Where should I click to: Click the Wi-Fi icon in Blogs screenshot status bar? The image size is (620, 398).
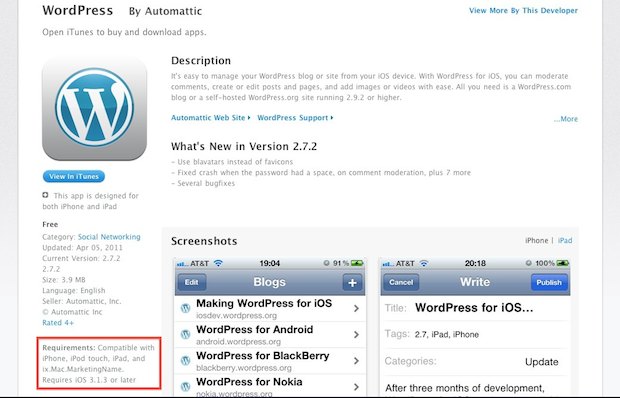pos(218,263)
